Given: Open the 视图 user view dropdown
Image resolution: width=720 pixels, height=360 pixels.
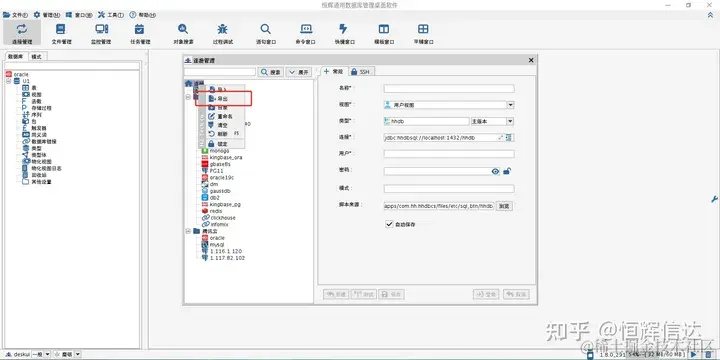Looking at the screenshot, I should (x=511, y=105).
